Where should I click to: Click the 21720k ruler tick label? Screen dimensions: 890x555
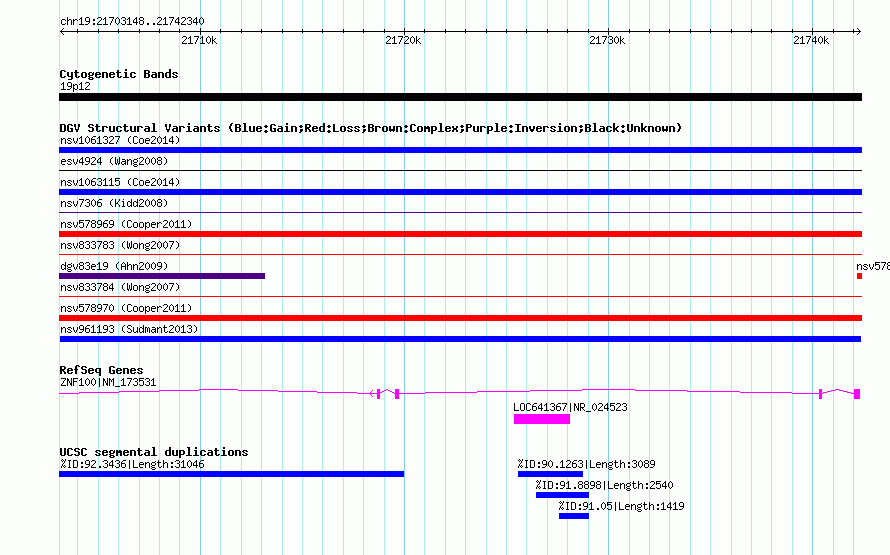coord(403,40)
